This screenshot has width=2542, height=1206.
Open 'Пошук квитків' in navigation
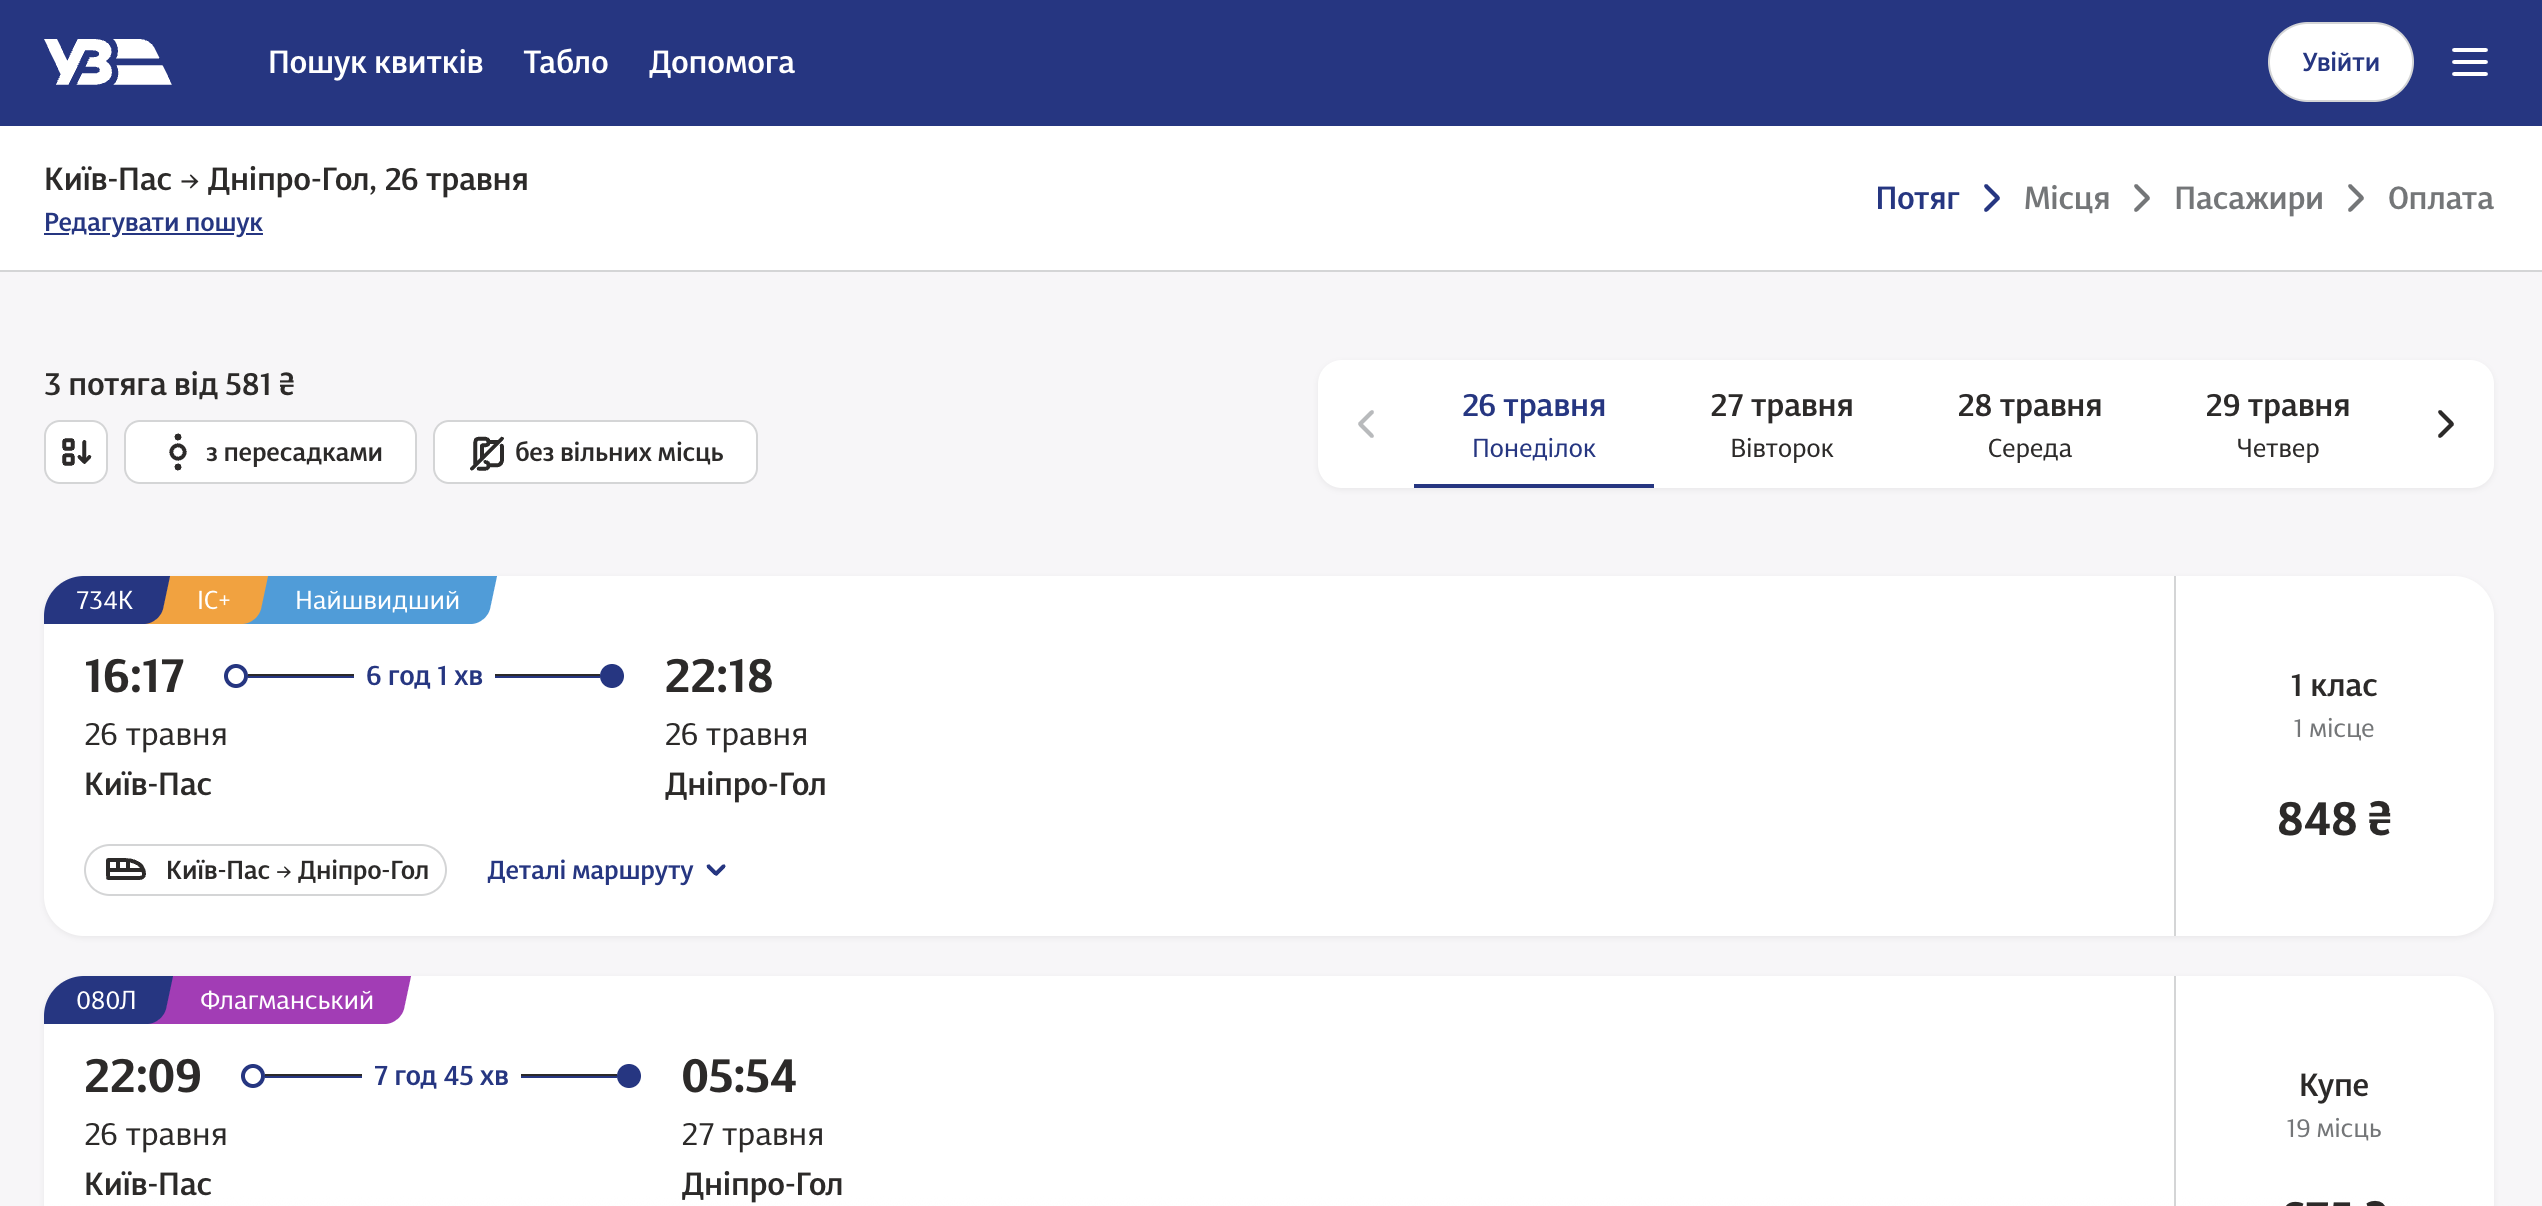(x=375, y=62)
